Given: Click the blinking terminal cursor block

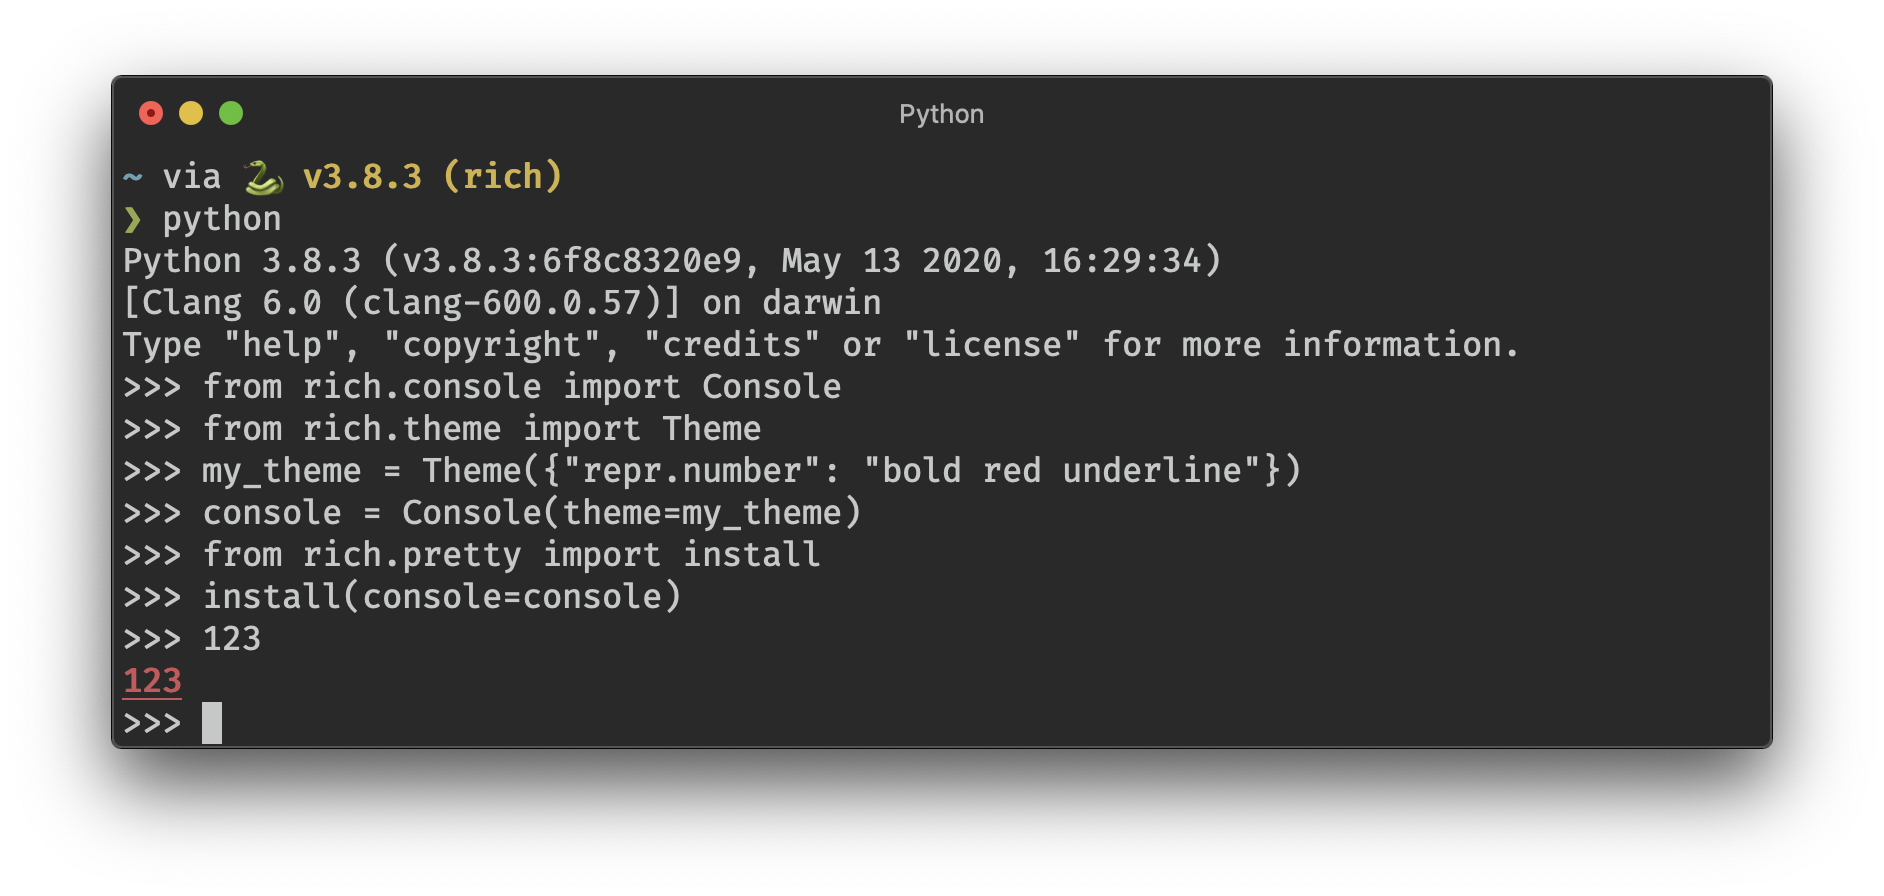Looking at the screenshot, I should click(x=213, y=722).
